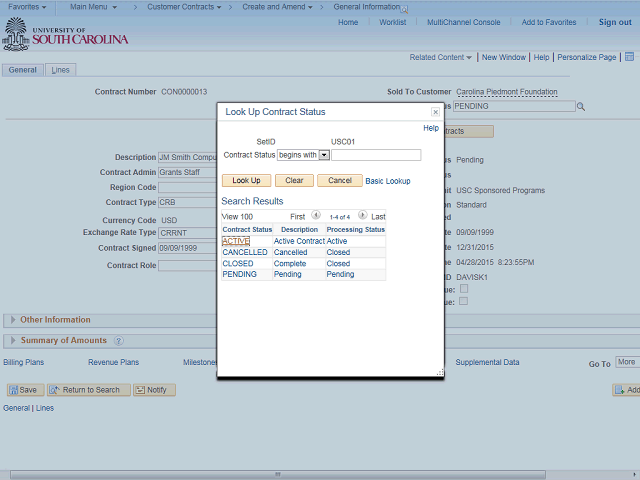This screenshot has width=640, height=480.
Task: Open the Favorites dropdown menu
Action: [x=27, y=7]
